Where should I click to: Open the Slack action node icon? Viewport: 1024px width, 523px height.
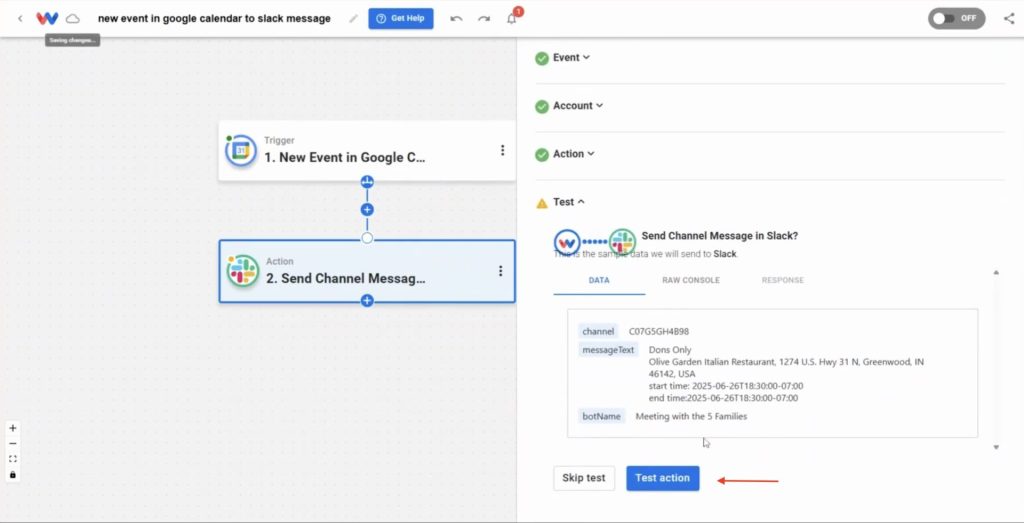click(x=243, y=271)
